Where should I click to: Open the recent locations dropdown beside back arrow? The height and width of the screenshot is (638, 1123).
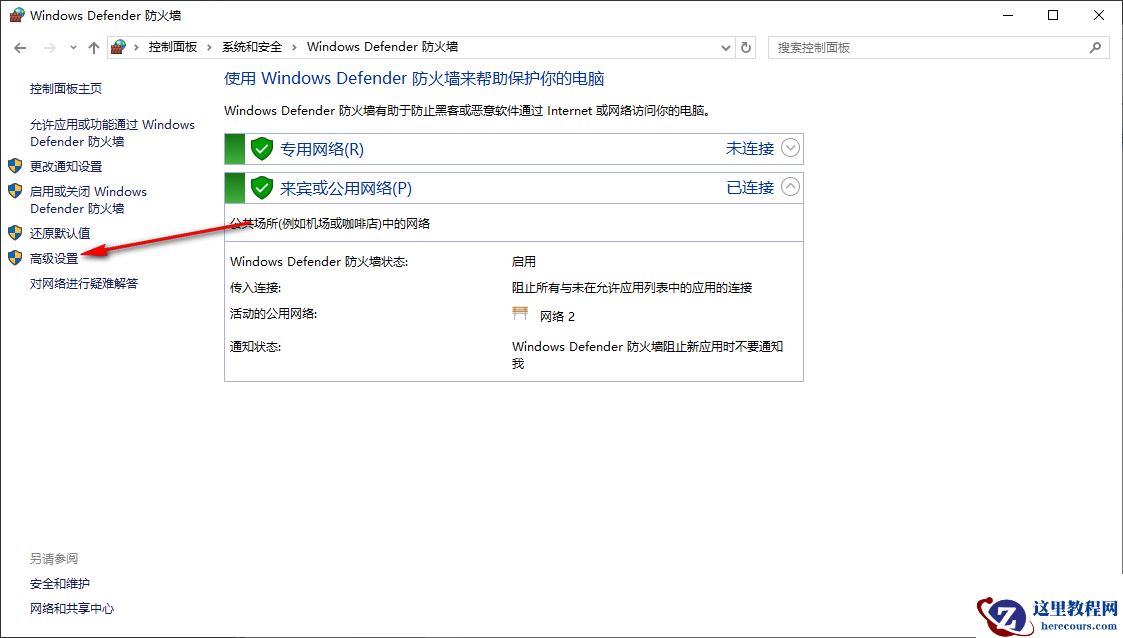(72, 47)
